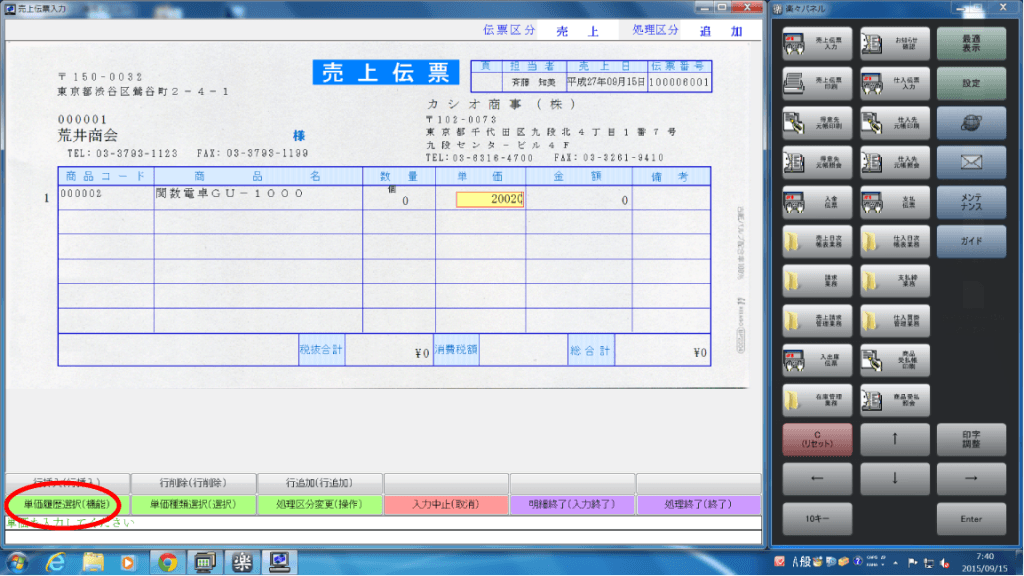This screenshot has height=576, width=1024.
Task: Click 行削除(行削除) button
Action: (193, 483)
